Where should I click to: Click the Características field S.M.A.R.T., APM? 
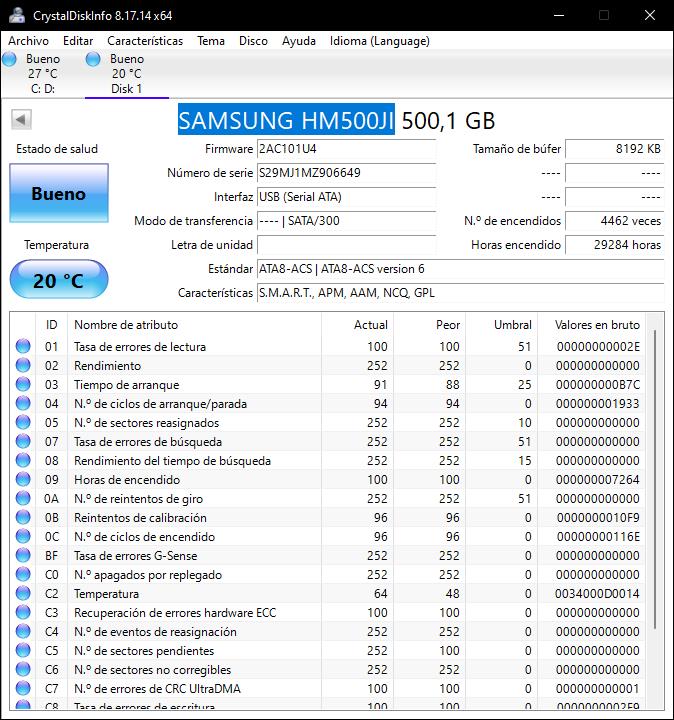tap(461, 293)
